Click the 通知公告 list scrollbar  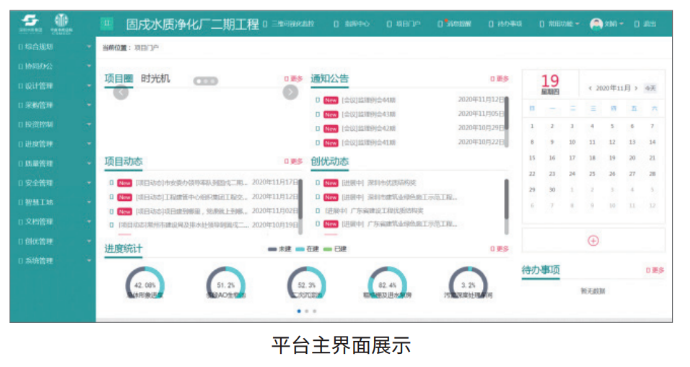tap(506, 121)
